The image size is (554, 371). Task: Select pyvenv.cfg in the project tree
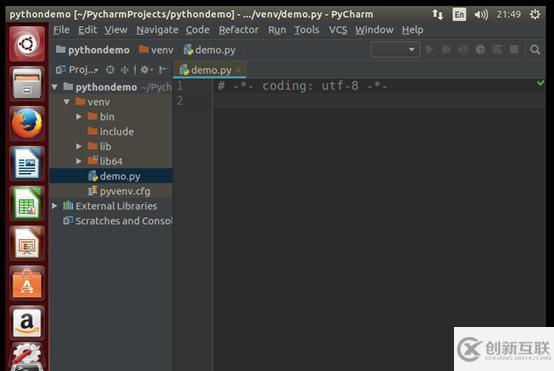[111, 191]
